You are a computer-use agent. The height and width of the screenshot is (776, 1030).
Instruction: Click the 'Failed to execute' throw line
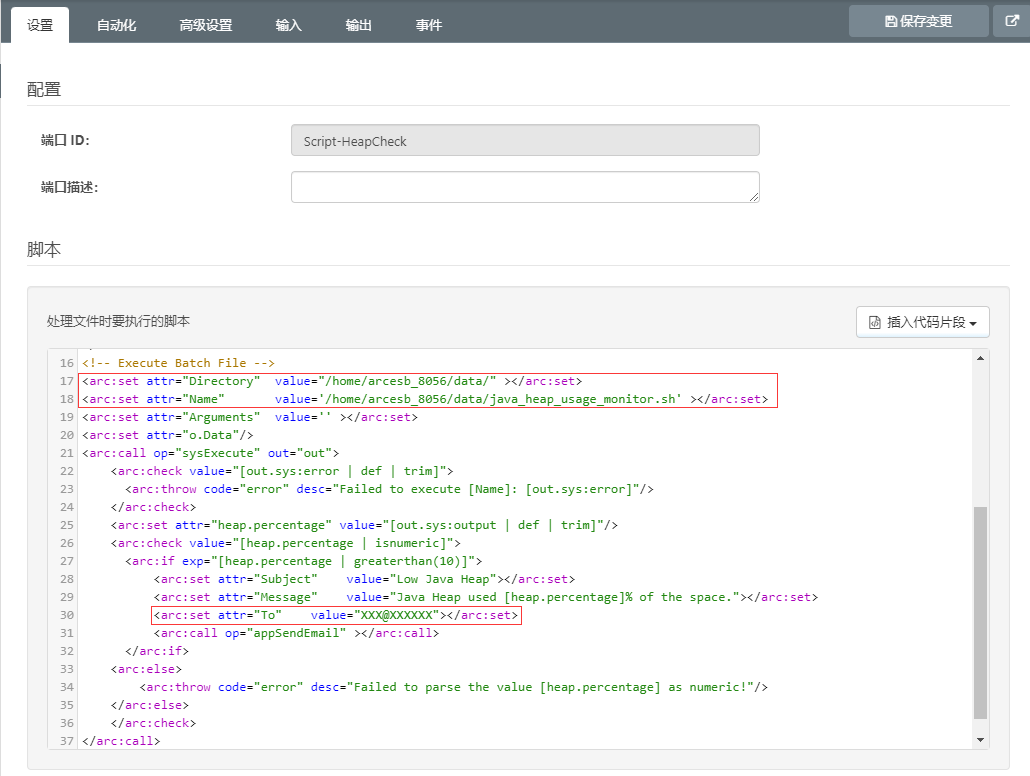[389, 489]
